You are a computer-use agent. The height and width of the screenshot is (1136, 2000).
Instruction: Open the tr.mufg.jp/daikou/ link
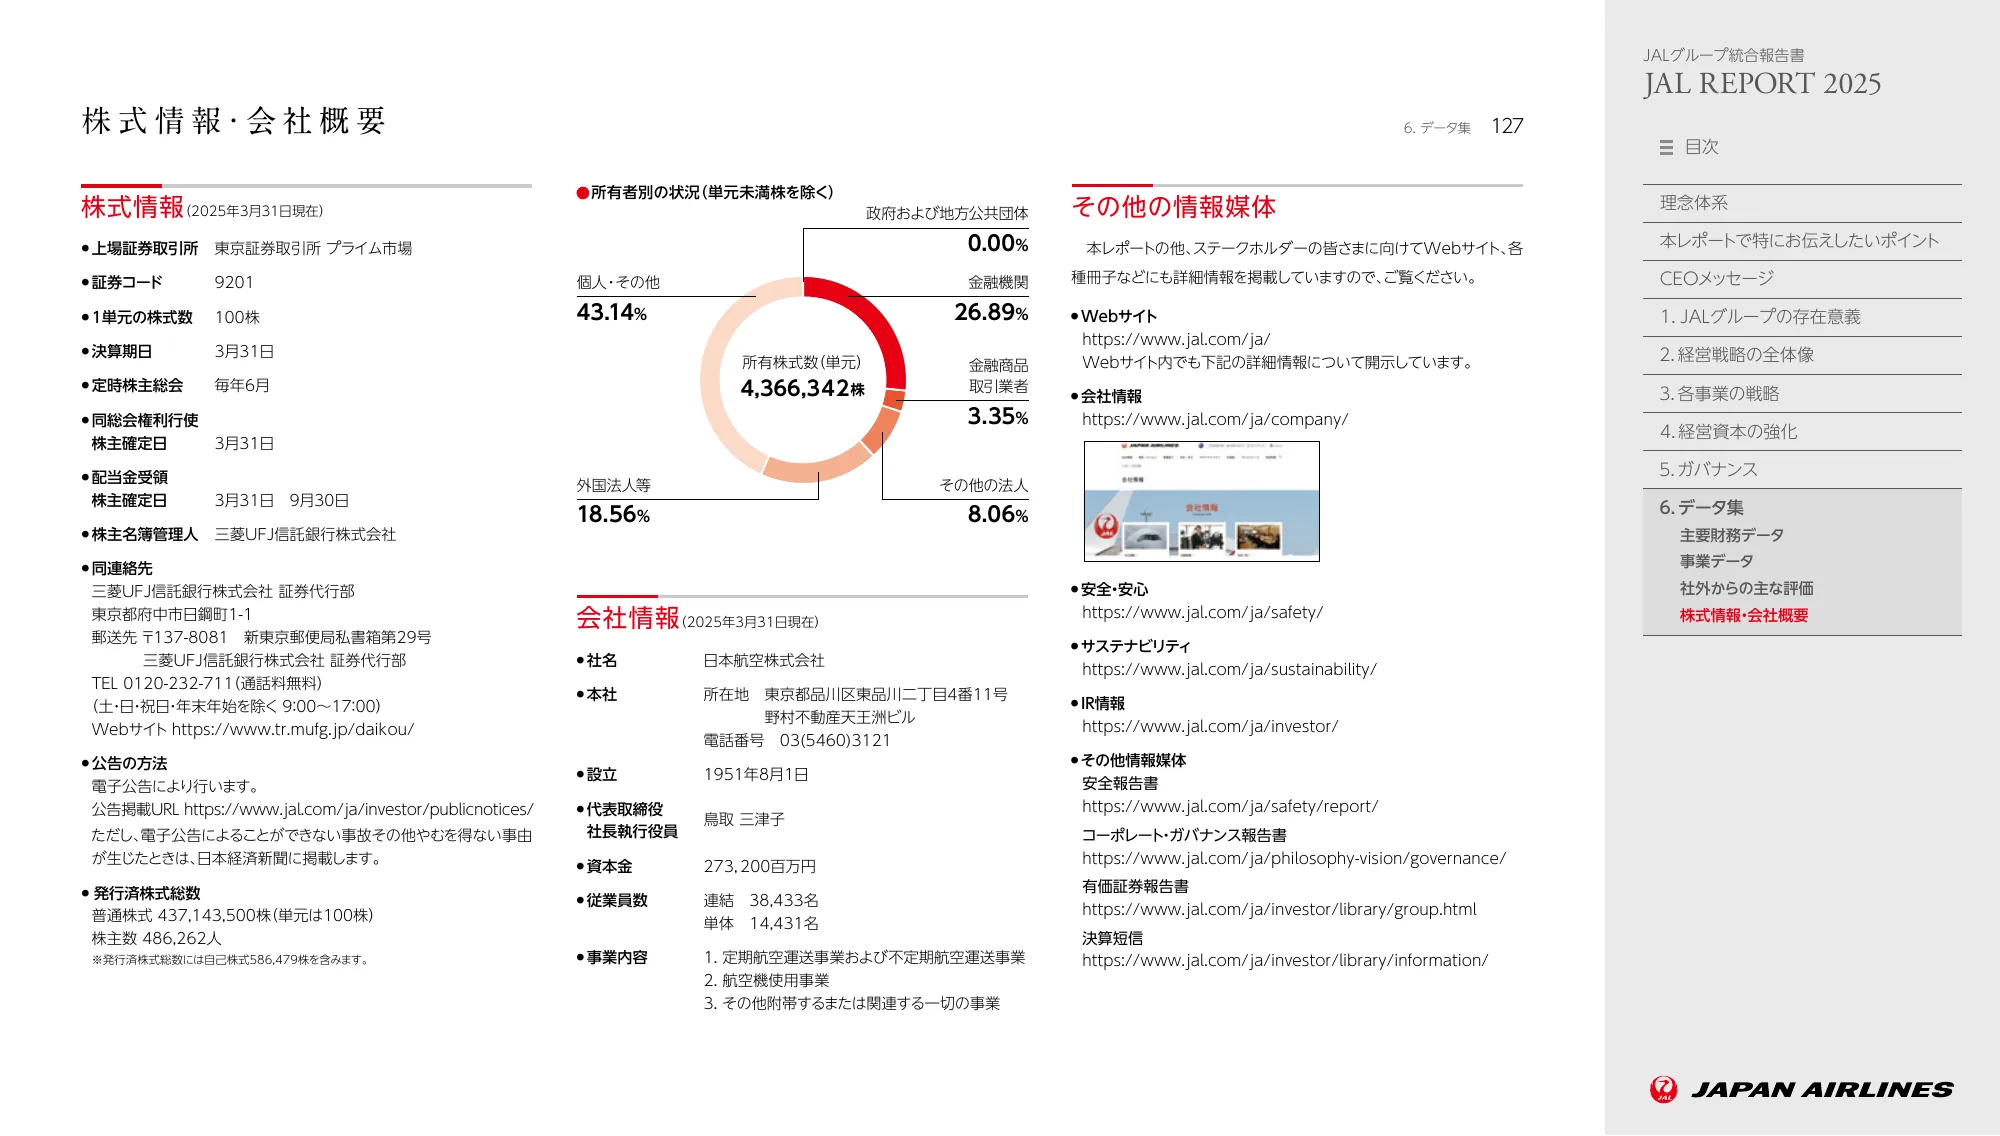click(292, 730)
